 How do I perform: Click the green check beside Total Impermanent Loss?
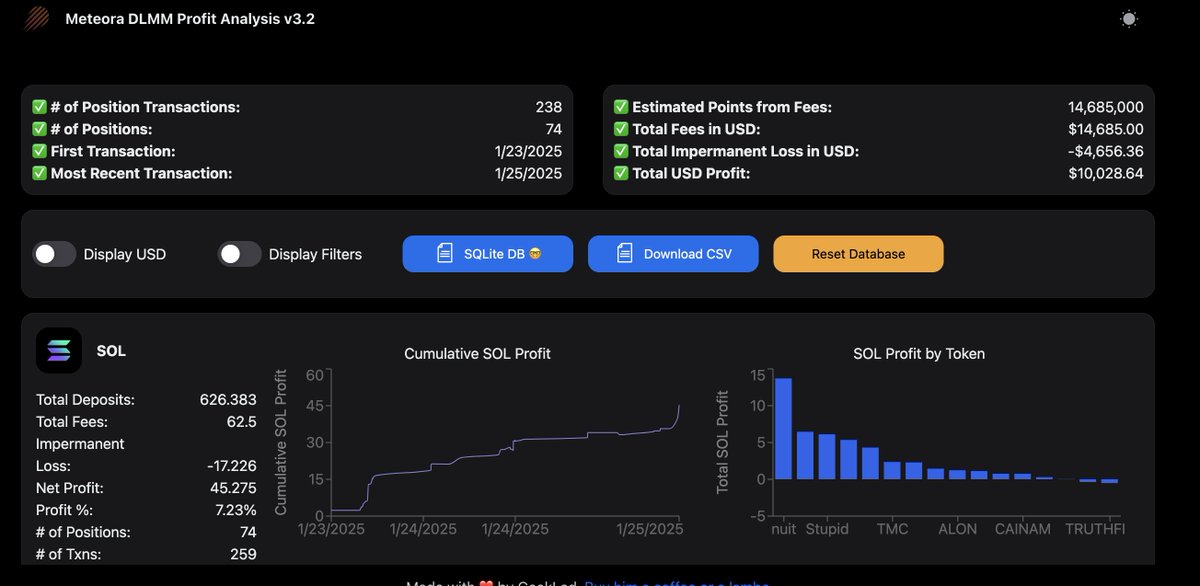(x=621, y=151)
